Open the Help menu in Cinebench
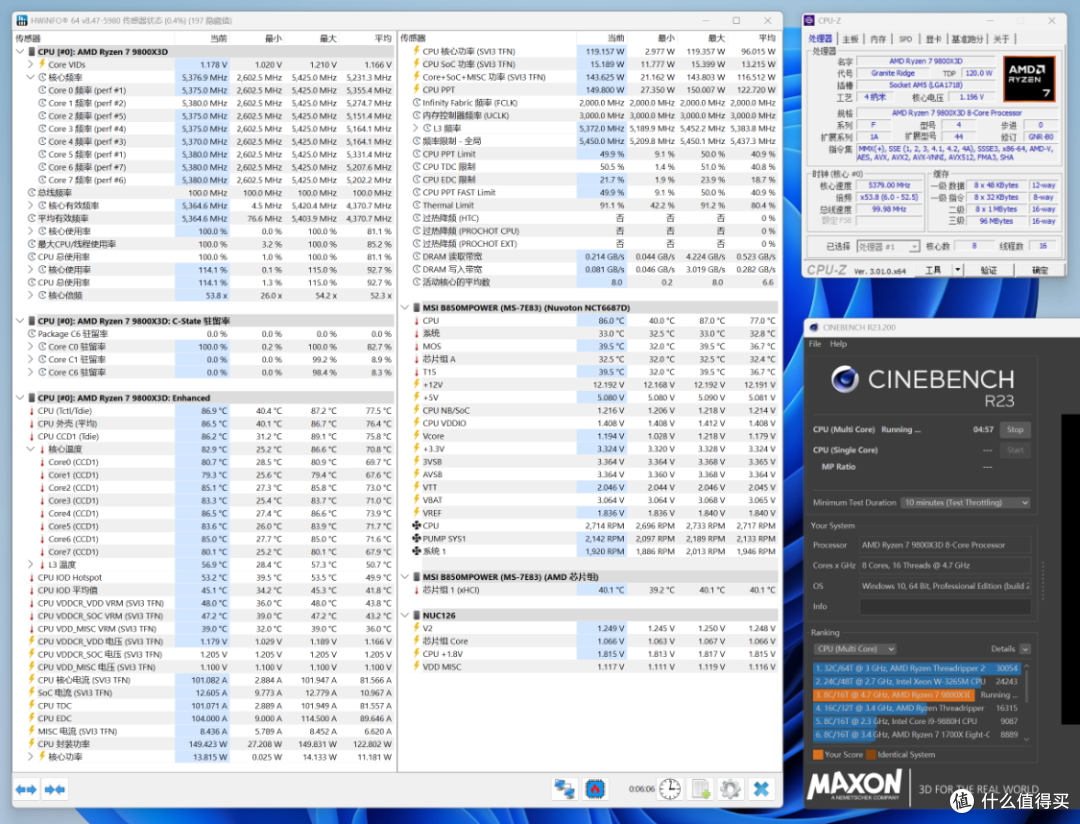 tap(838, 343)
